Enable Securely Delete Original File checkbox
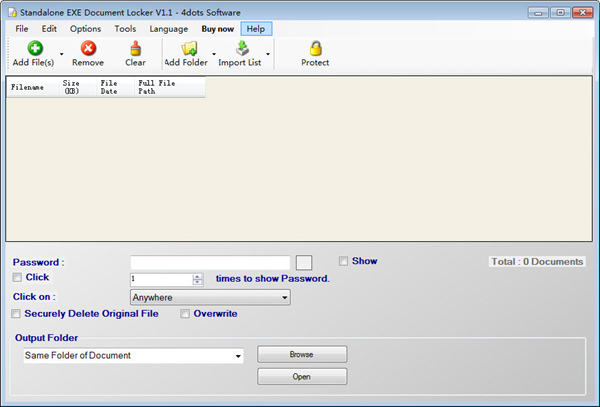The image size is (600, 407). (16, 314)
